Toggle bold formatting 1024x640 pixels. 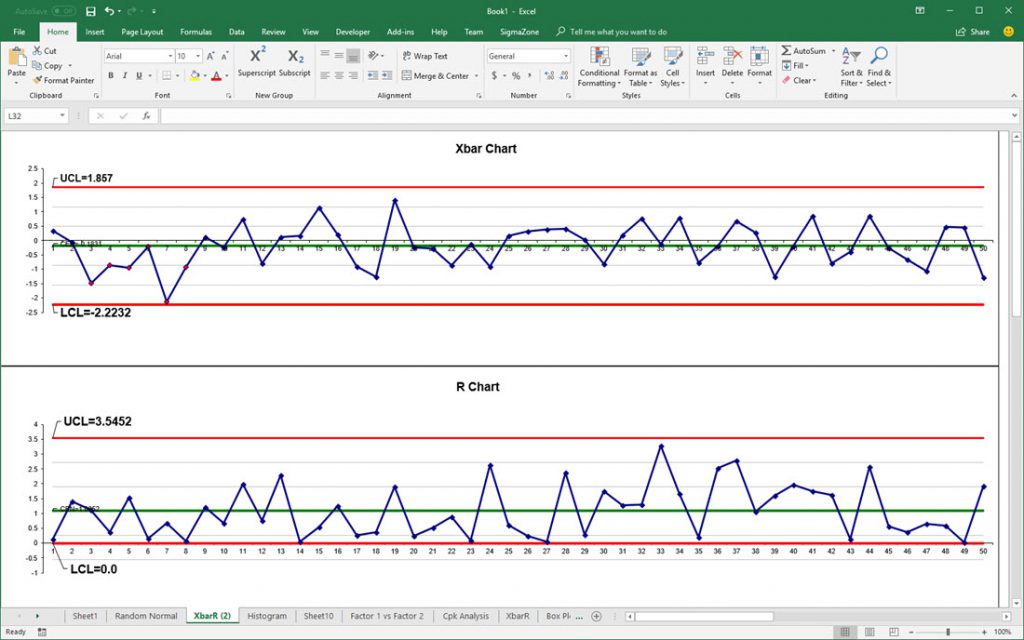[x=111, y=75]
